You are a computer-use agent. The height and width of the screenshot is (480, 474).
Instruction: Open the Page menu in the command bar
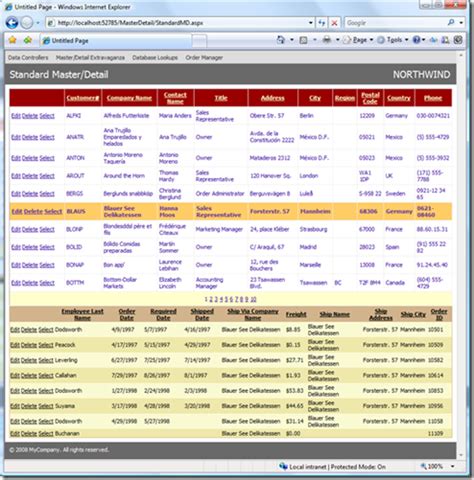(x=358, y=40)
